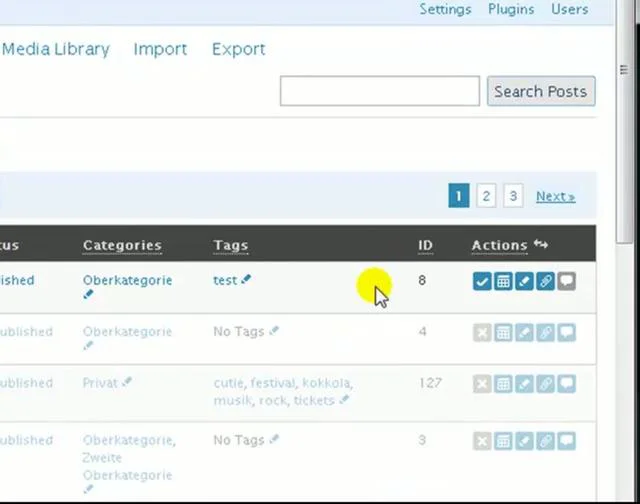The width and height of the screenshot is (640, 504).
Task: Go to pagination page 3
Action: click(513, 196)
